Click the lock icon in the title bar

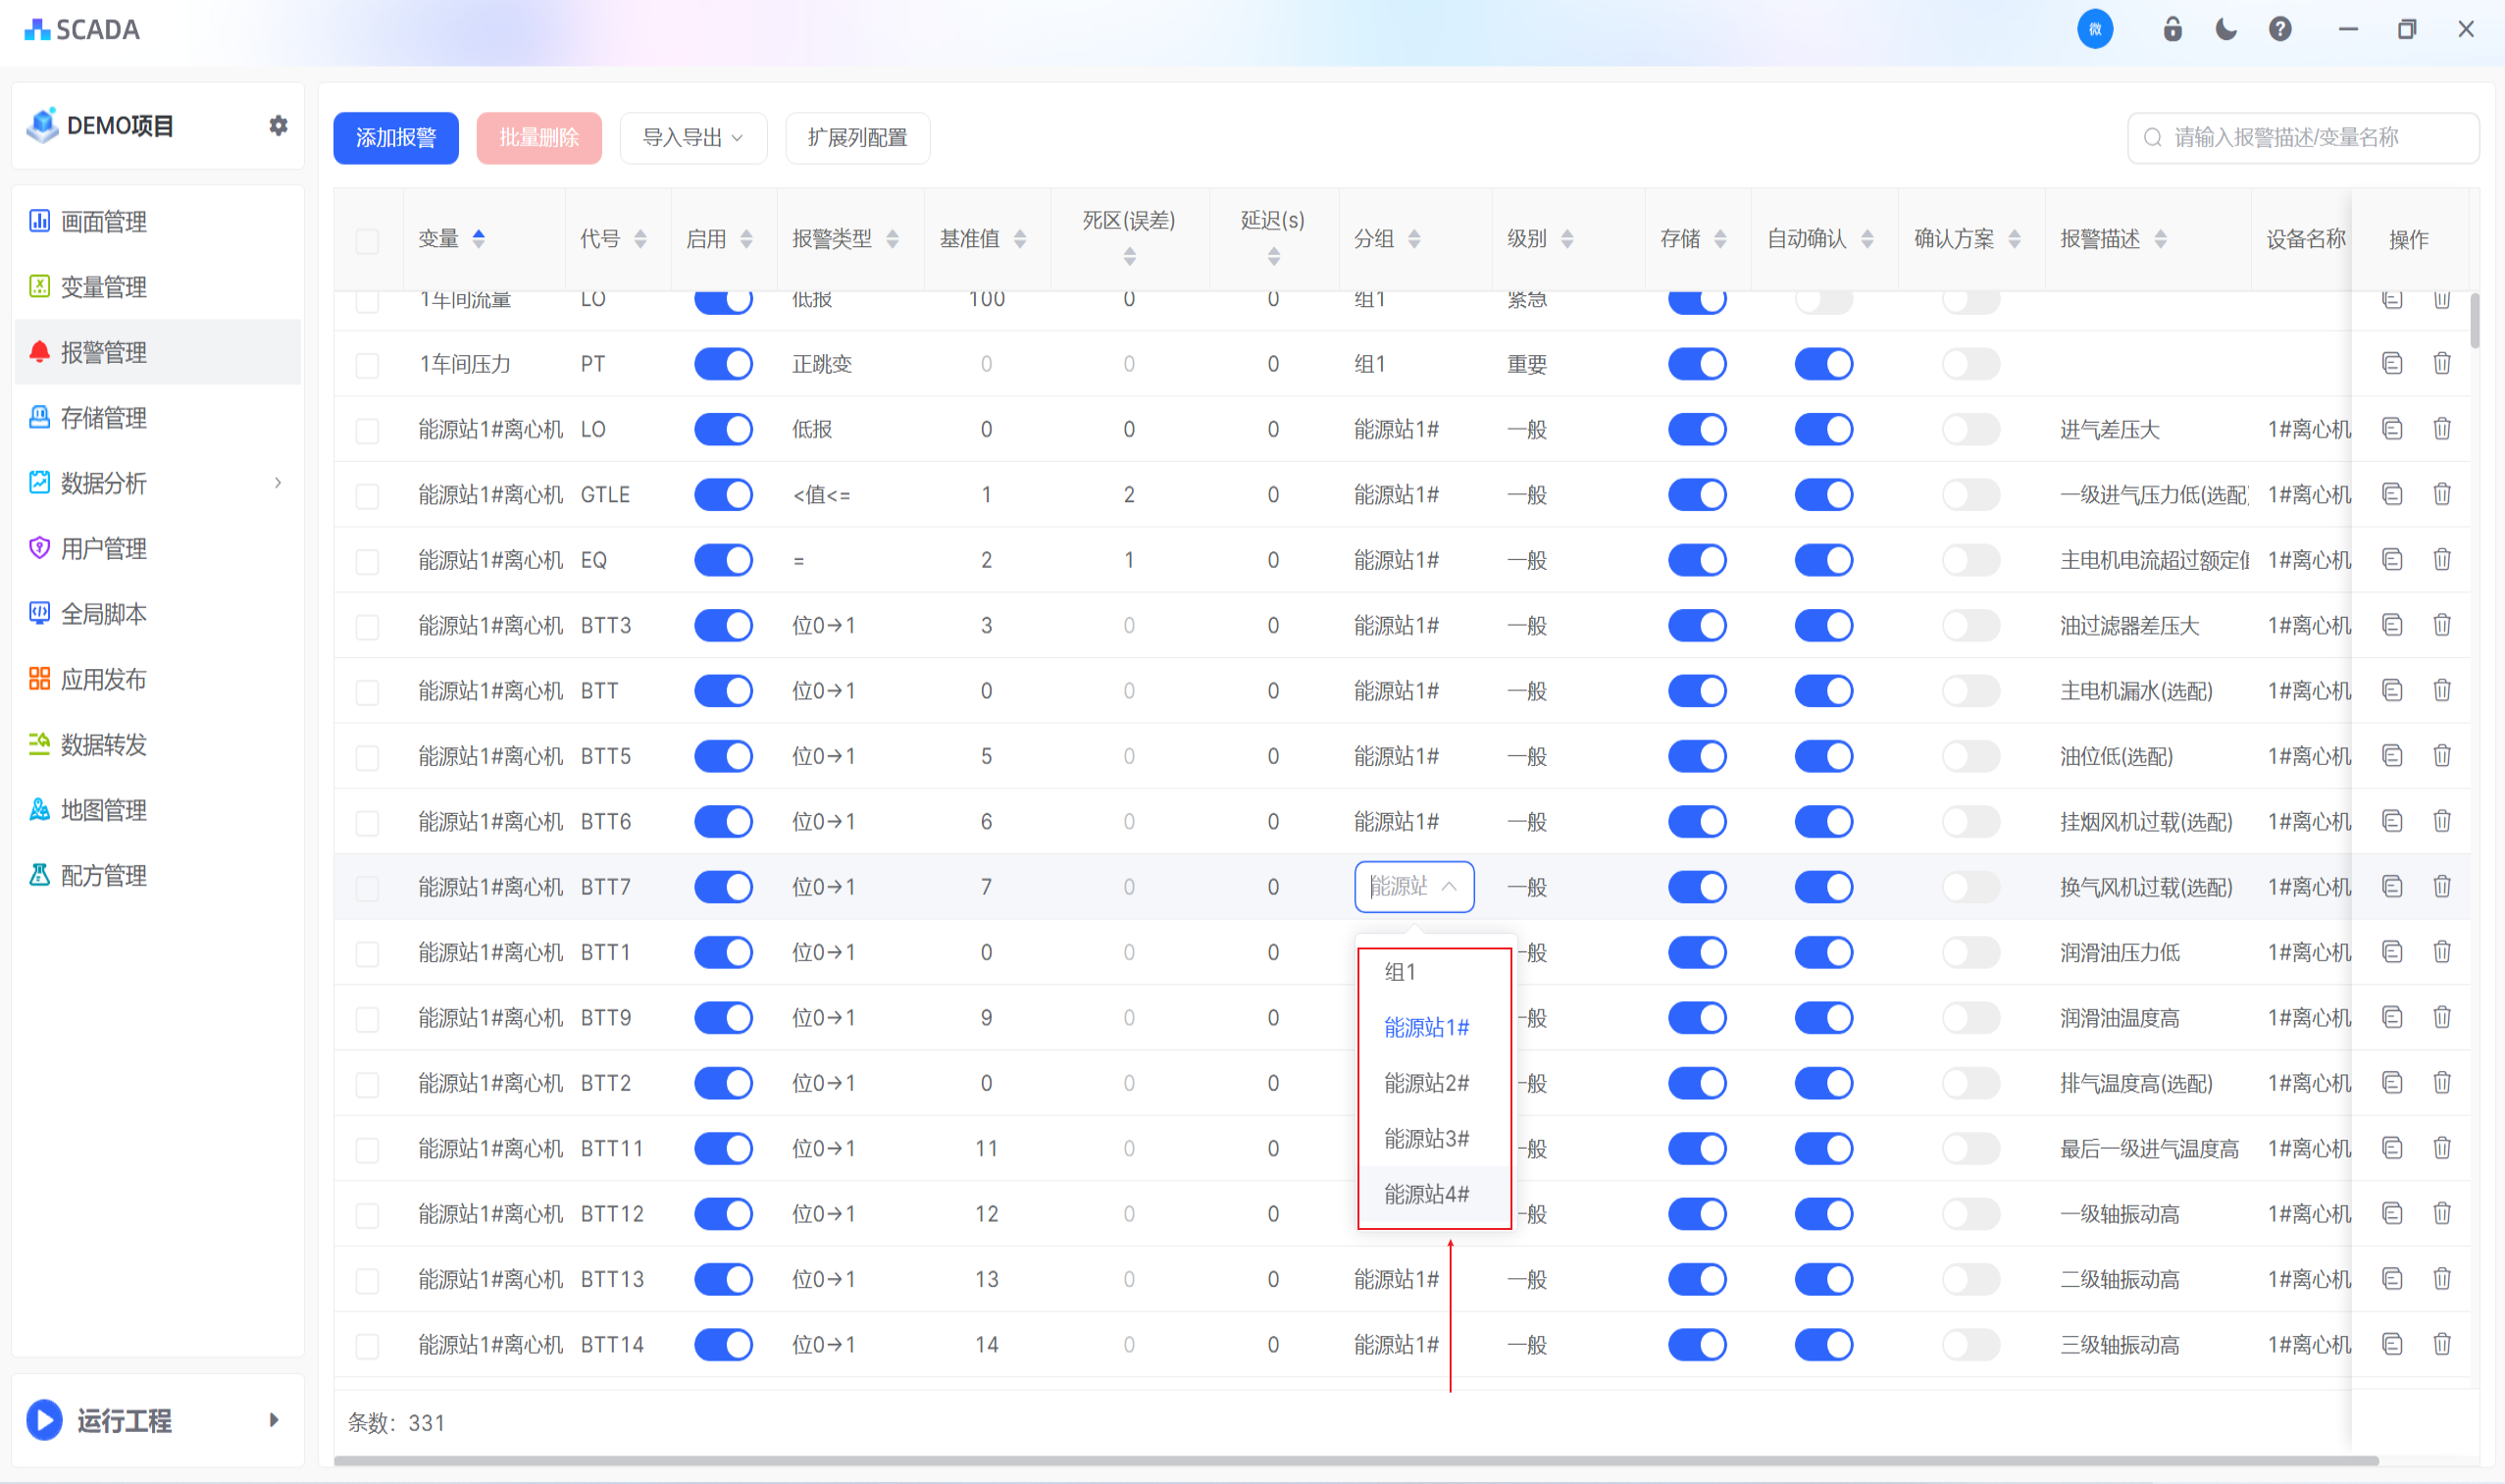[2172, 29]
